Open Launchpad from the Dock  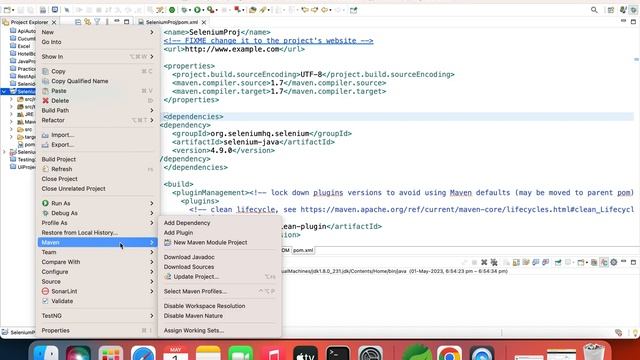coord(111,353)
